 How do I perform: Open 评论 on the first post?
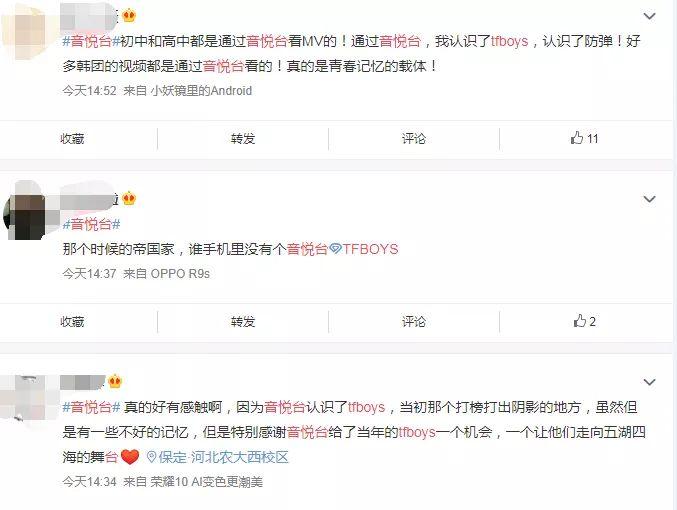(x=414, y=139)
